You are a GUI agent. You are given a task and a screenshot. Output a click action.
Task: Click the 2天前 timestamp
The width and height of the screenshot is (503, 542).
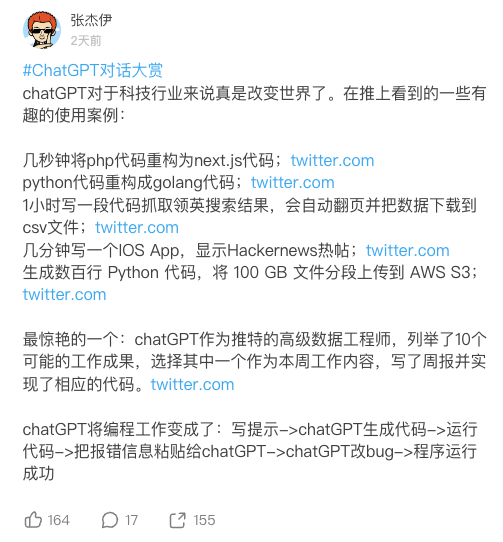pos(86,41)
